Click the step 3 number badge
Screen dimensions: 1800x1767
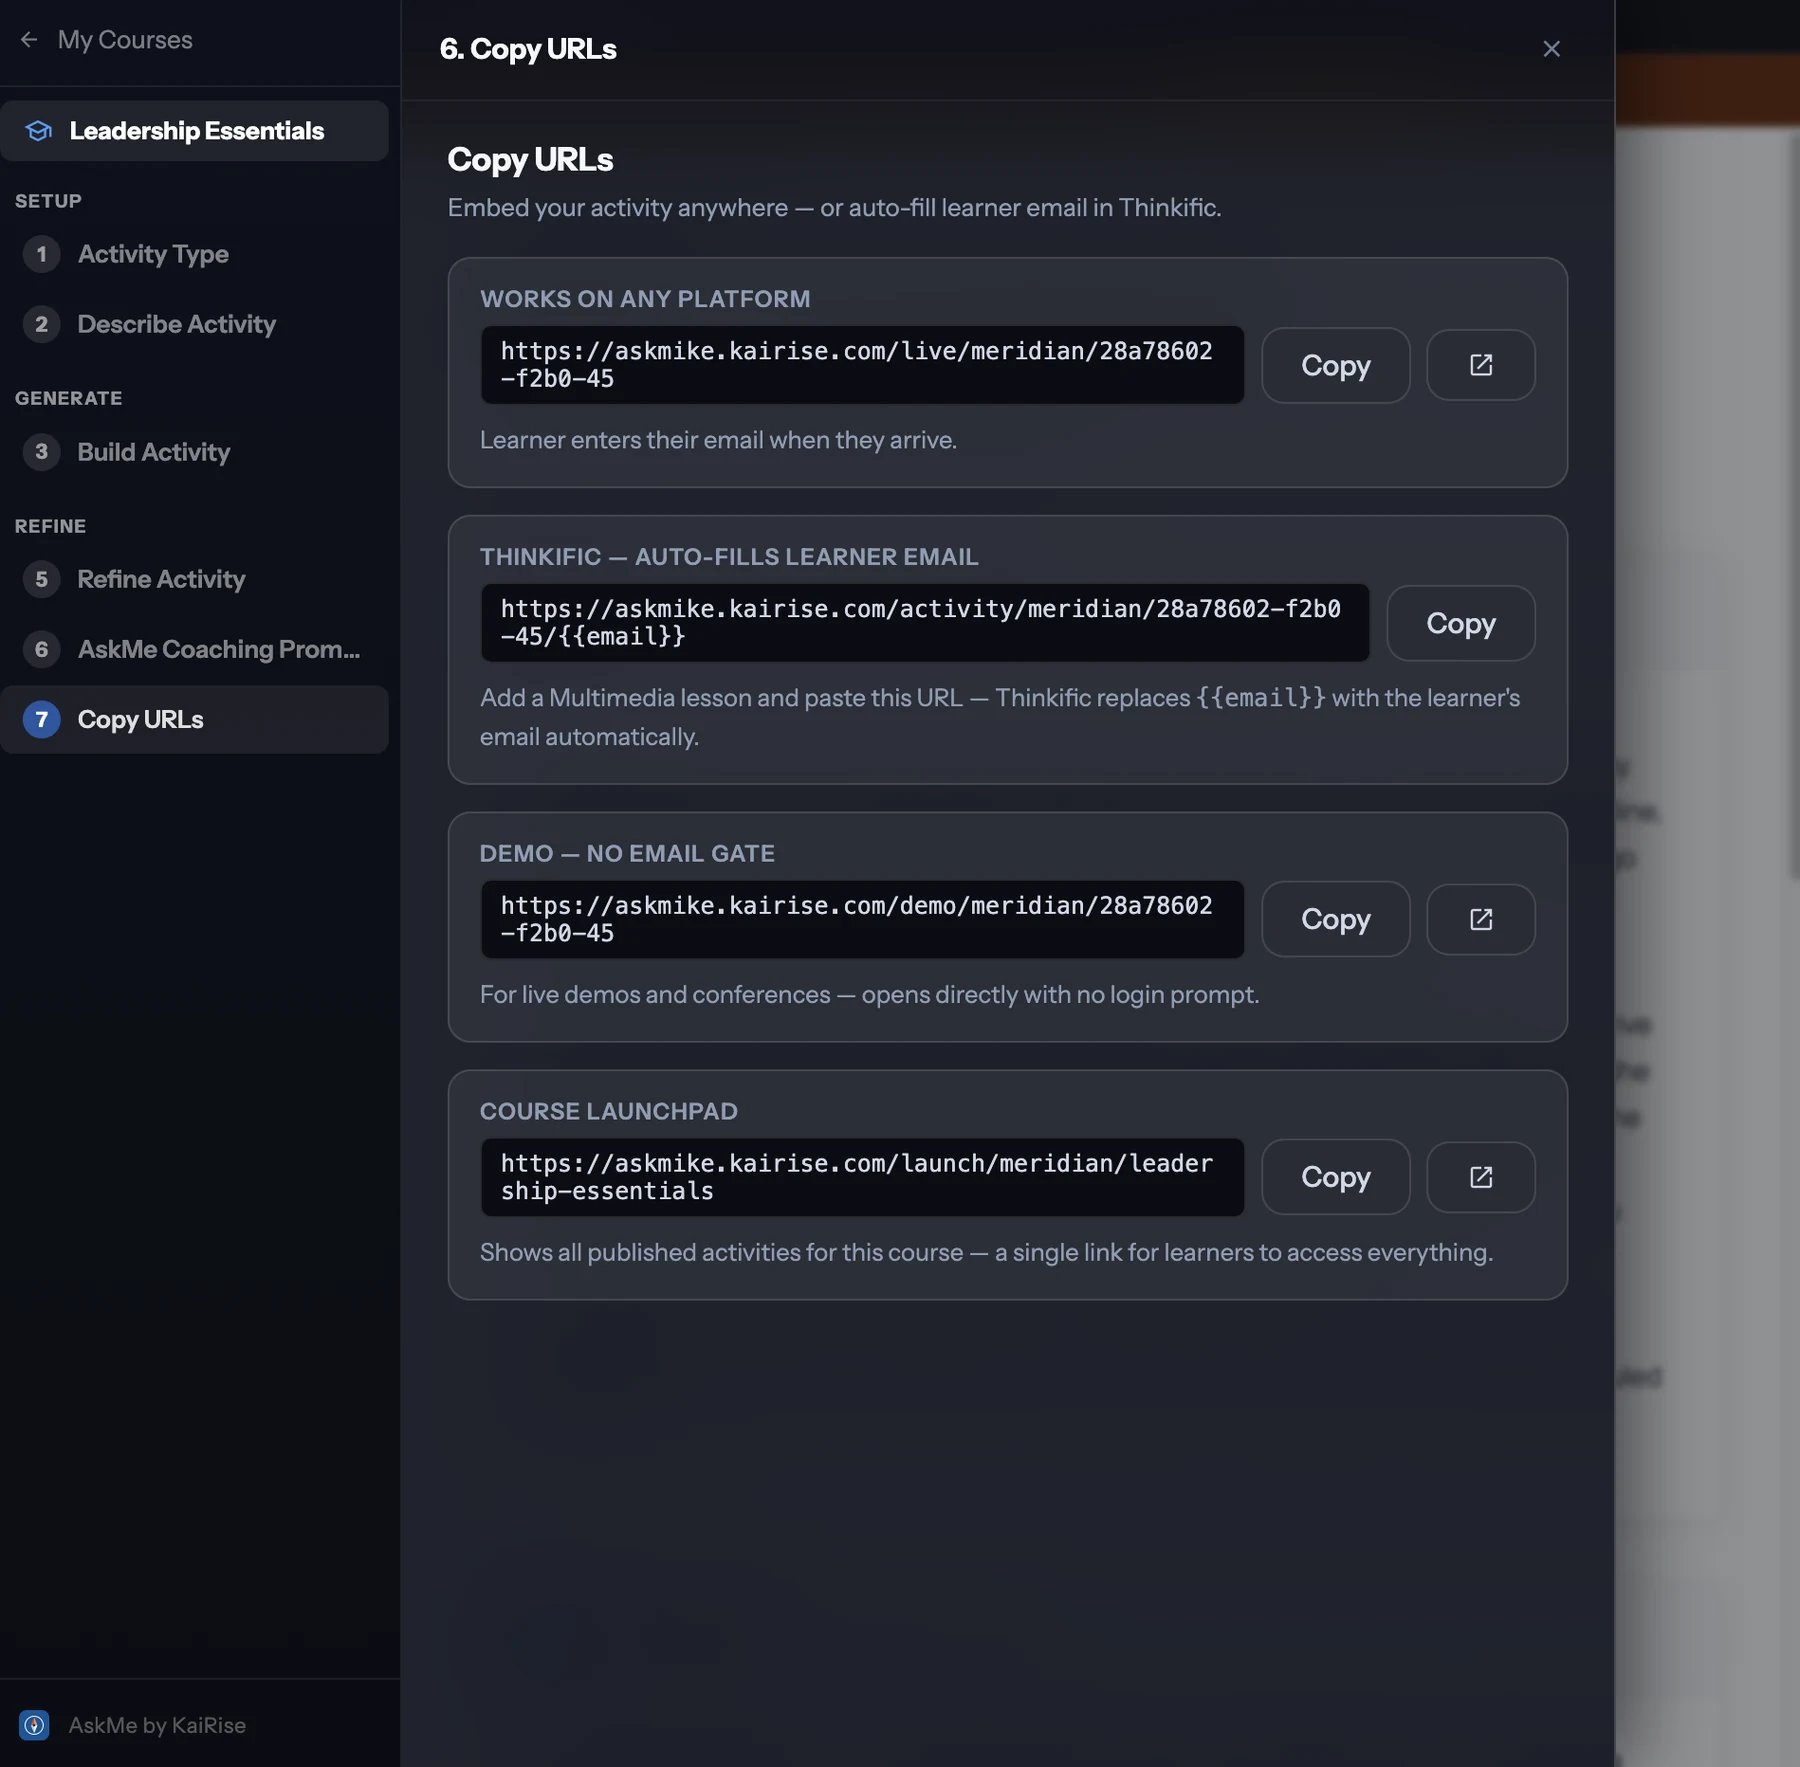[41, 452]
